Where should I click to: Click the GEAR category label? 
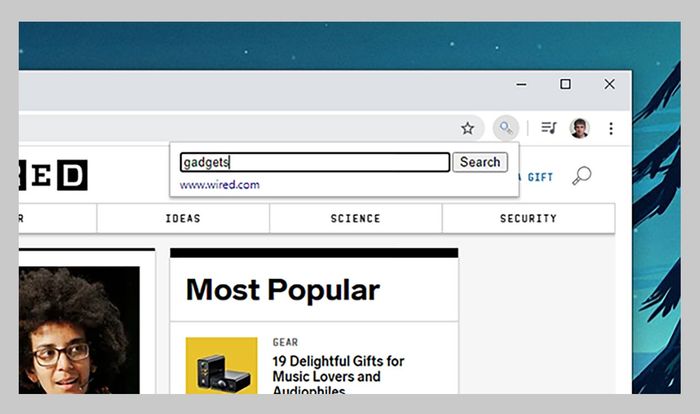285,342
